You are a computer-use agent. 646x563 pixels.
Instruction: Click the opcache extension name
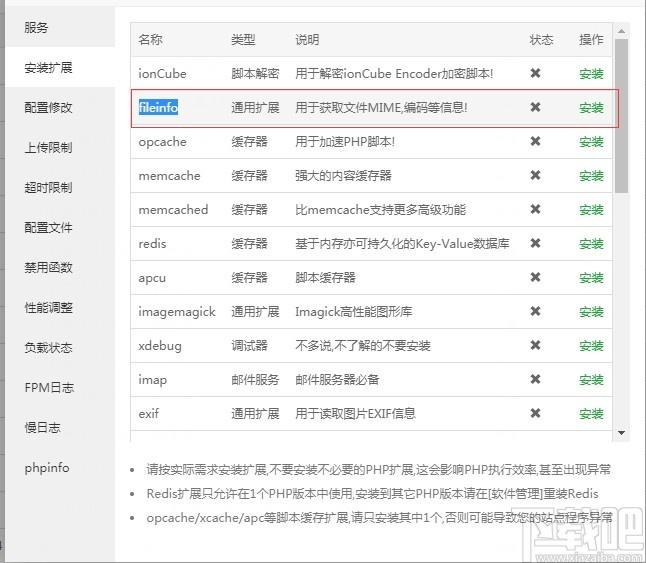(x=162, y=142)
